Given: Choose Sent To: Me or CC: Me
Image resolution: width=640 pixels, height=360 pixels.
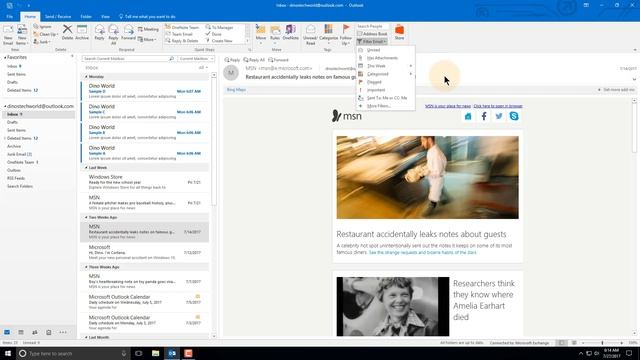Looking at the screenshot, I should (386, 98).
